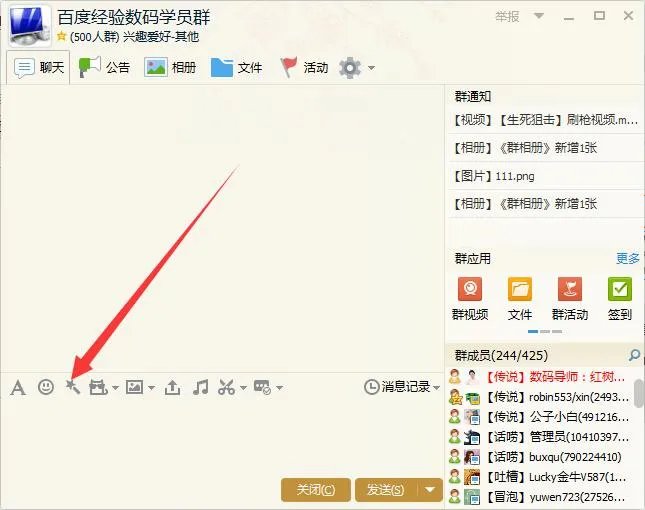Click the blue page indicator dot under 群应用
Screen dimensions: 645x510
(533, 332)
